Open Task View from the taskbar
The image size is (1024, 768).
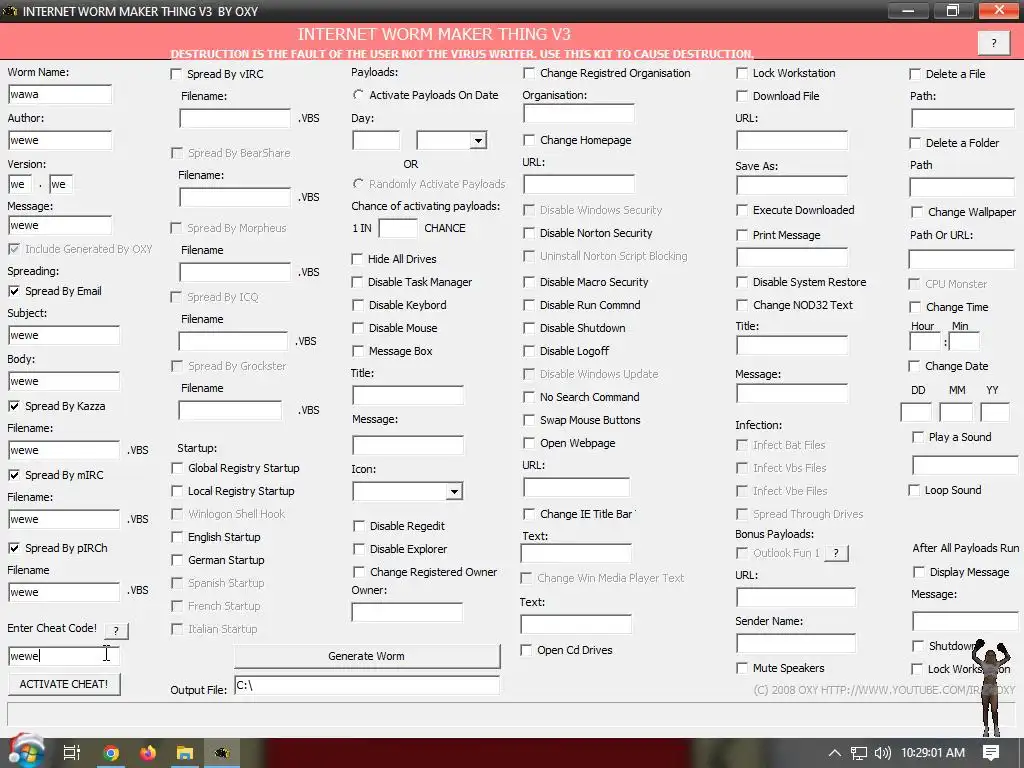(72, 753)
